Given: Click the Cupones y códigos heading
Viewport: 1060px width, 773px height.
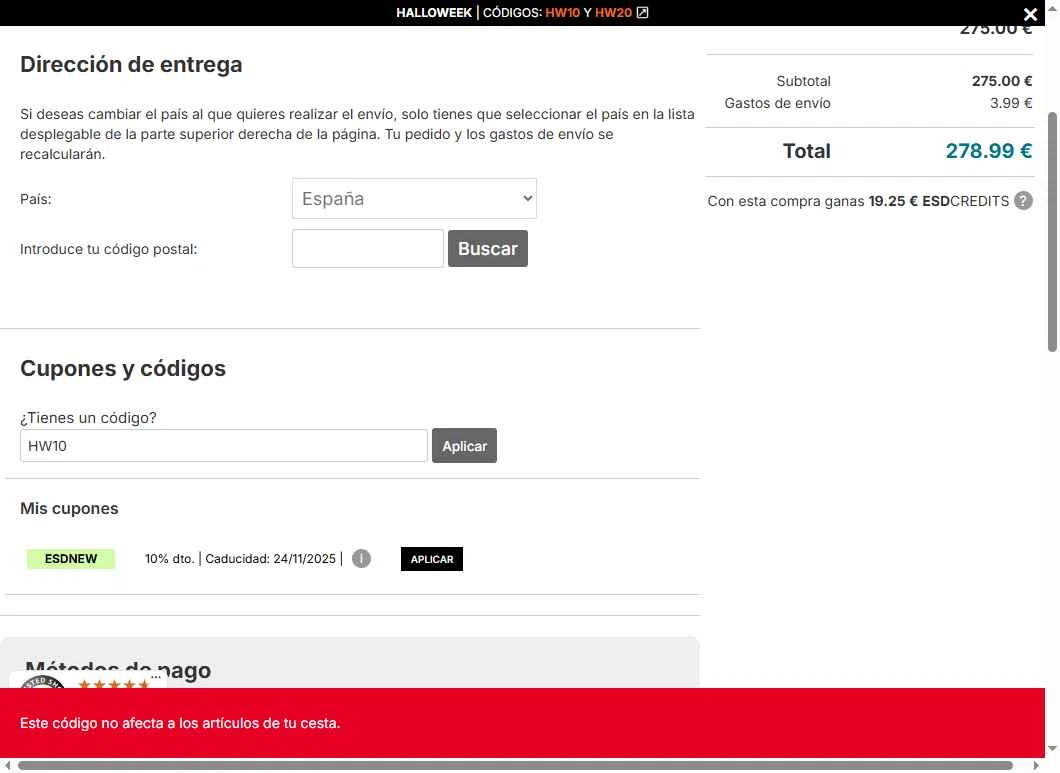Looking at the screenshot, I should click(123, 369).
